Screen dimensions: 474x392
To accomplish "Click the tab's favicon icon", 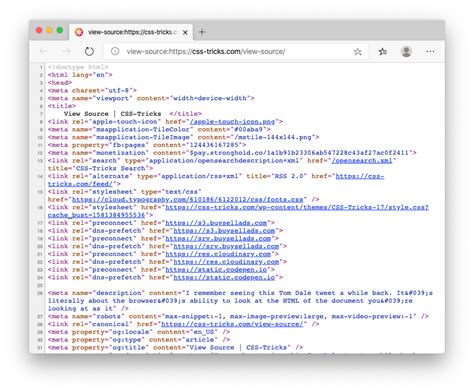I will pyautogui.click(x=79, y=32).
